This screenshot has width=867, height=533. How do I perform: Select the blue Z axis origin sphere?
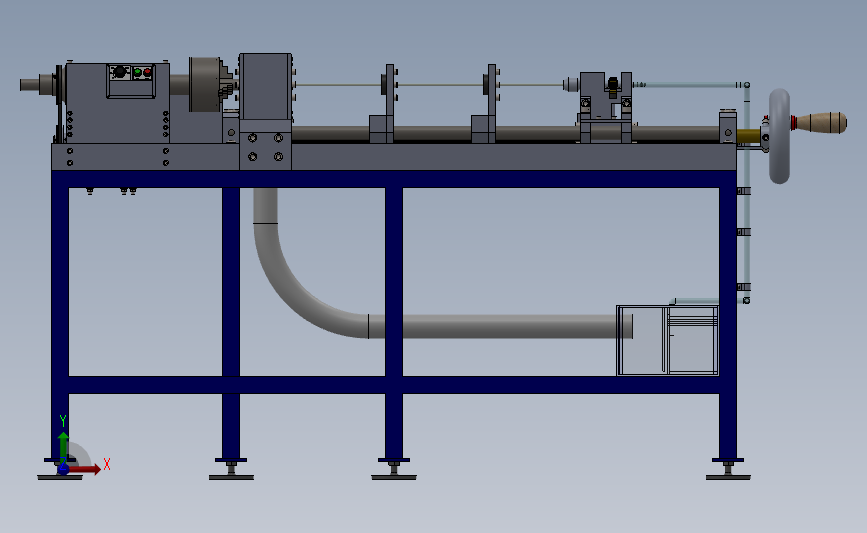tap(64, 469)
